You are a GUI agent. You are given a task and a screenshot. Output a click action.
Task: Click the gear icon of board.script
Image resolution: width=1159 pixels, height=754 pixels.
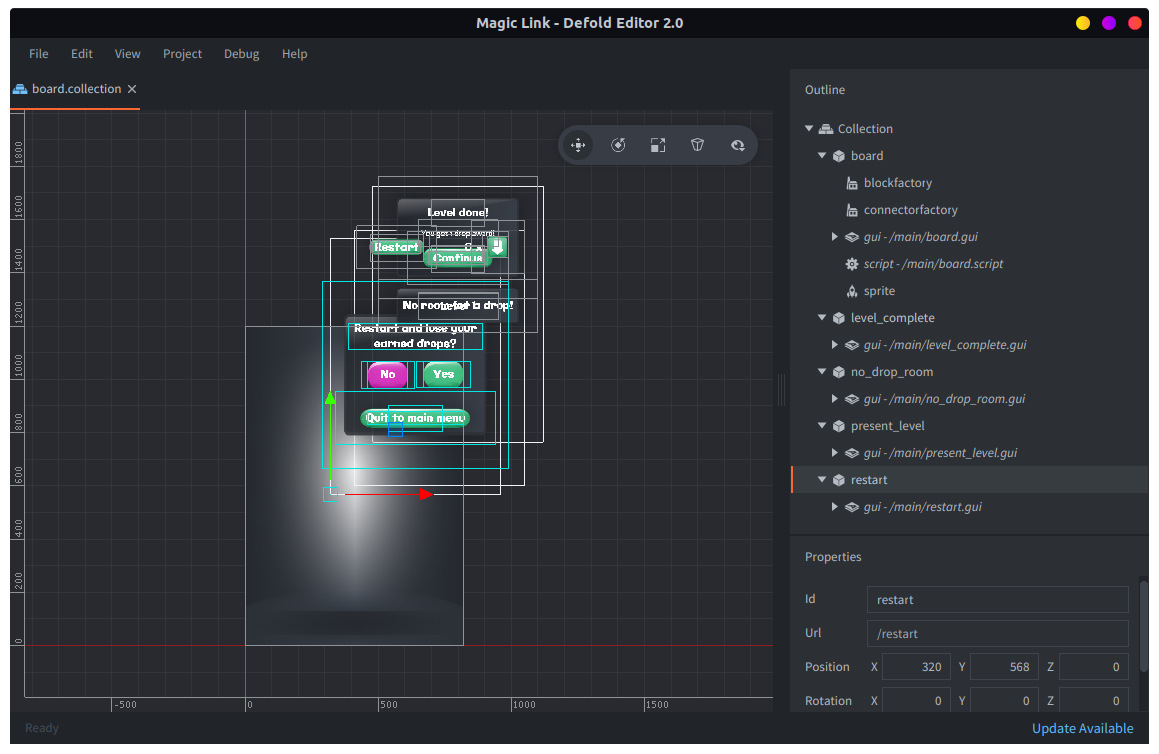click(x=852, y=264)
